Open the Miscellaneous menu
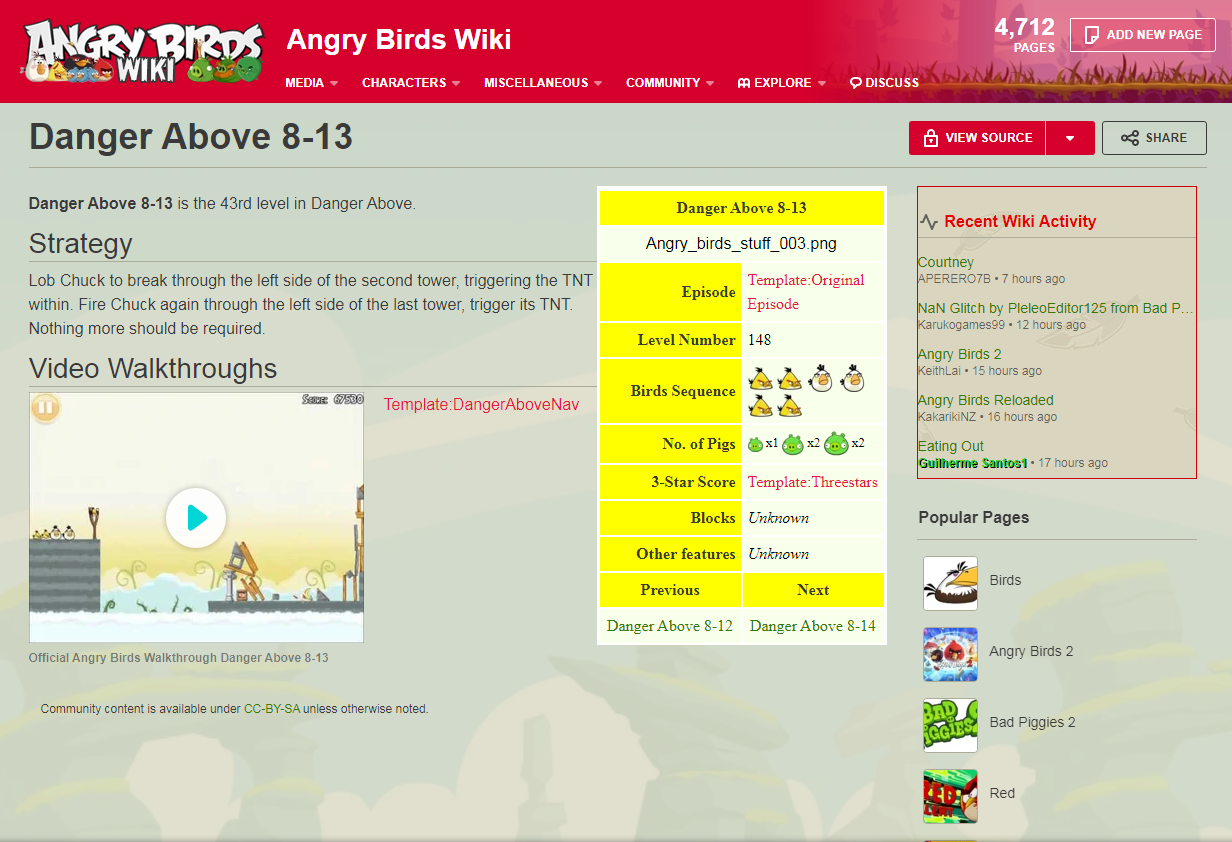Viewport: 1232px width, 842px height. [x=542, y=83]
